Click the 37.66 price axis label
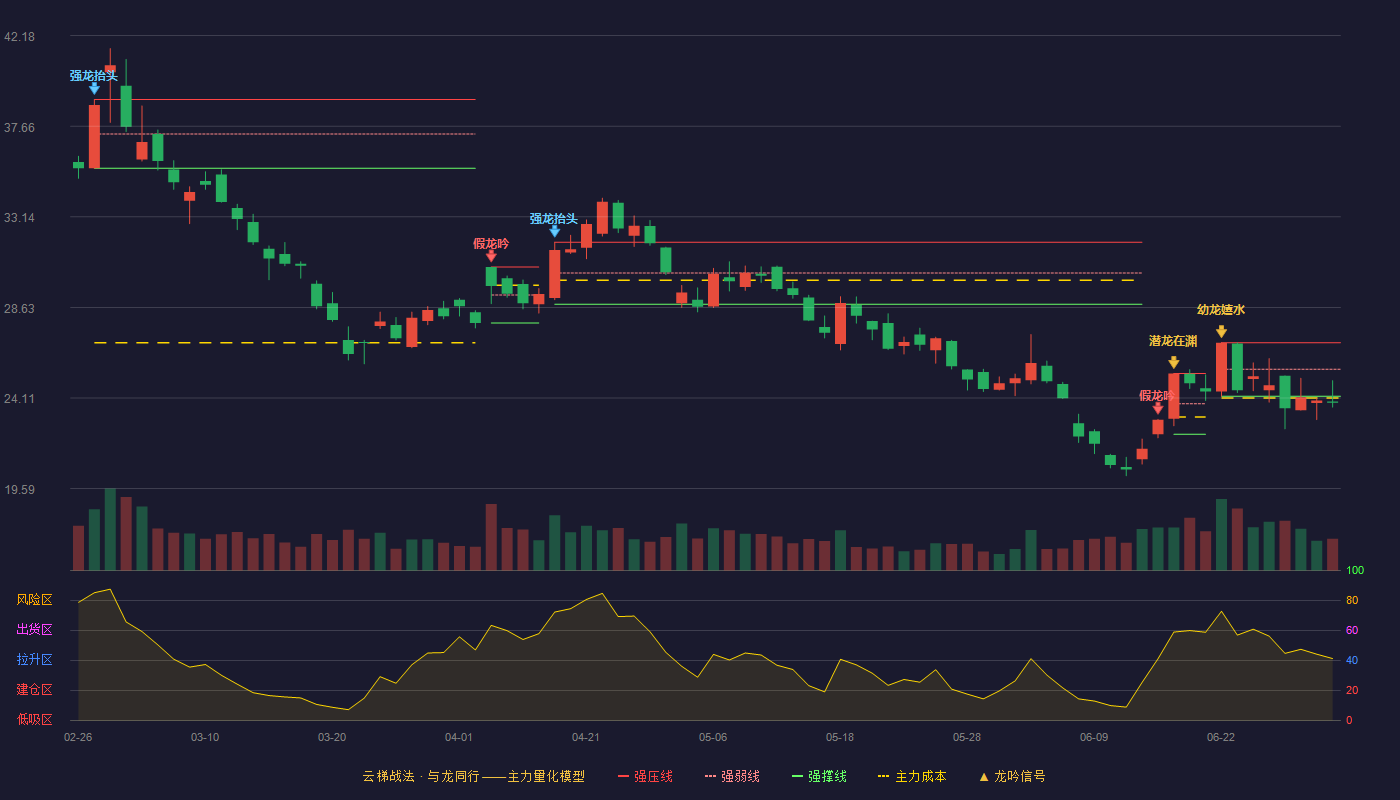 pos(19,127)
